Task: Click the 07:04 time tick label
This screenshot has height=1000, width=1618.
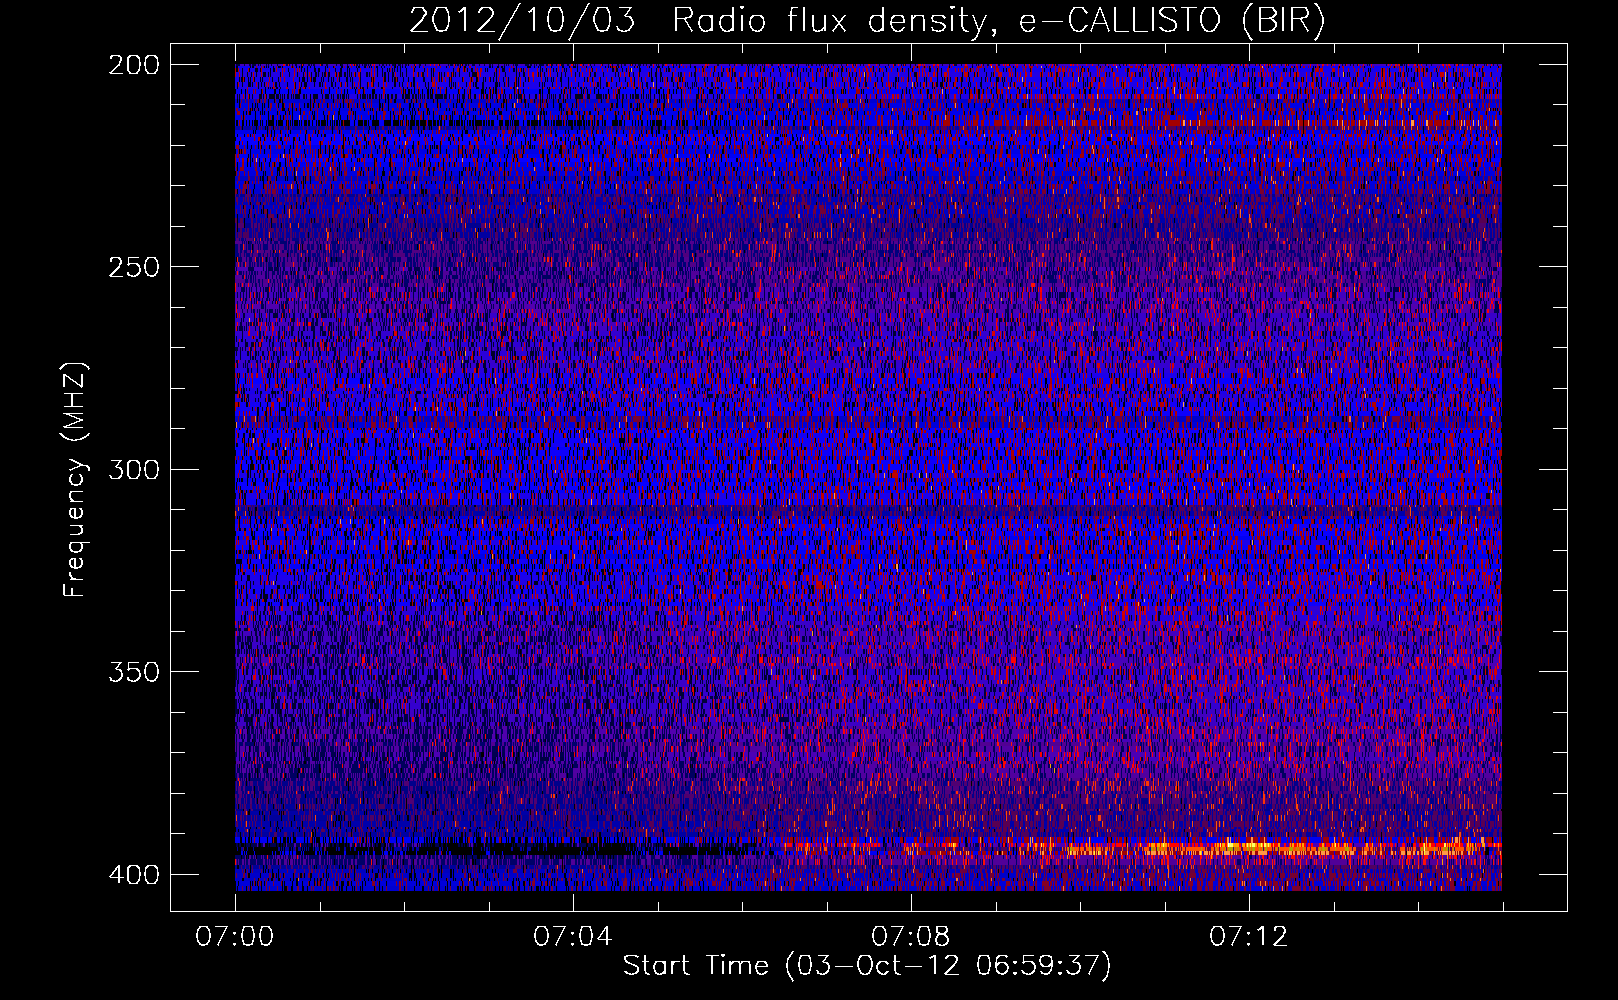Action: (573, 937)
